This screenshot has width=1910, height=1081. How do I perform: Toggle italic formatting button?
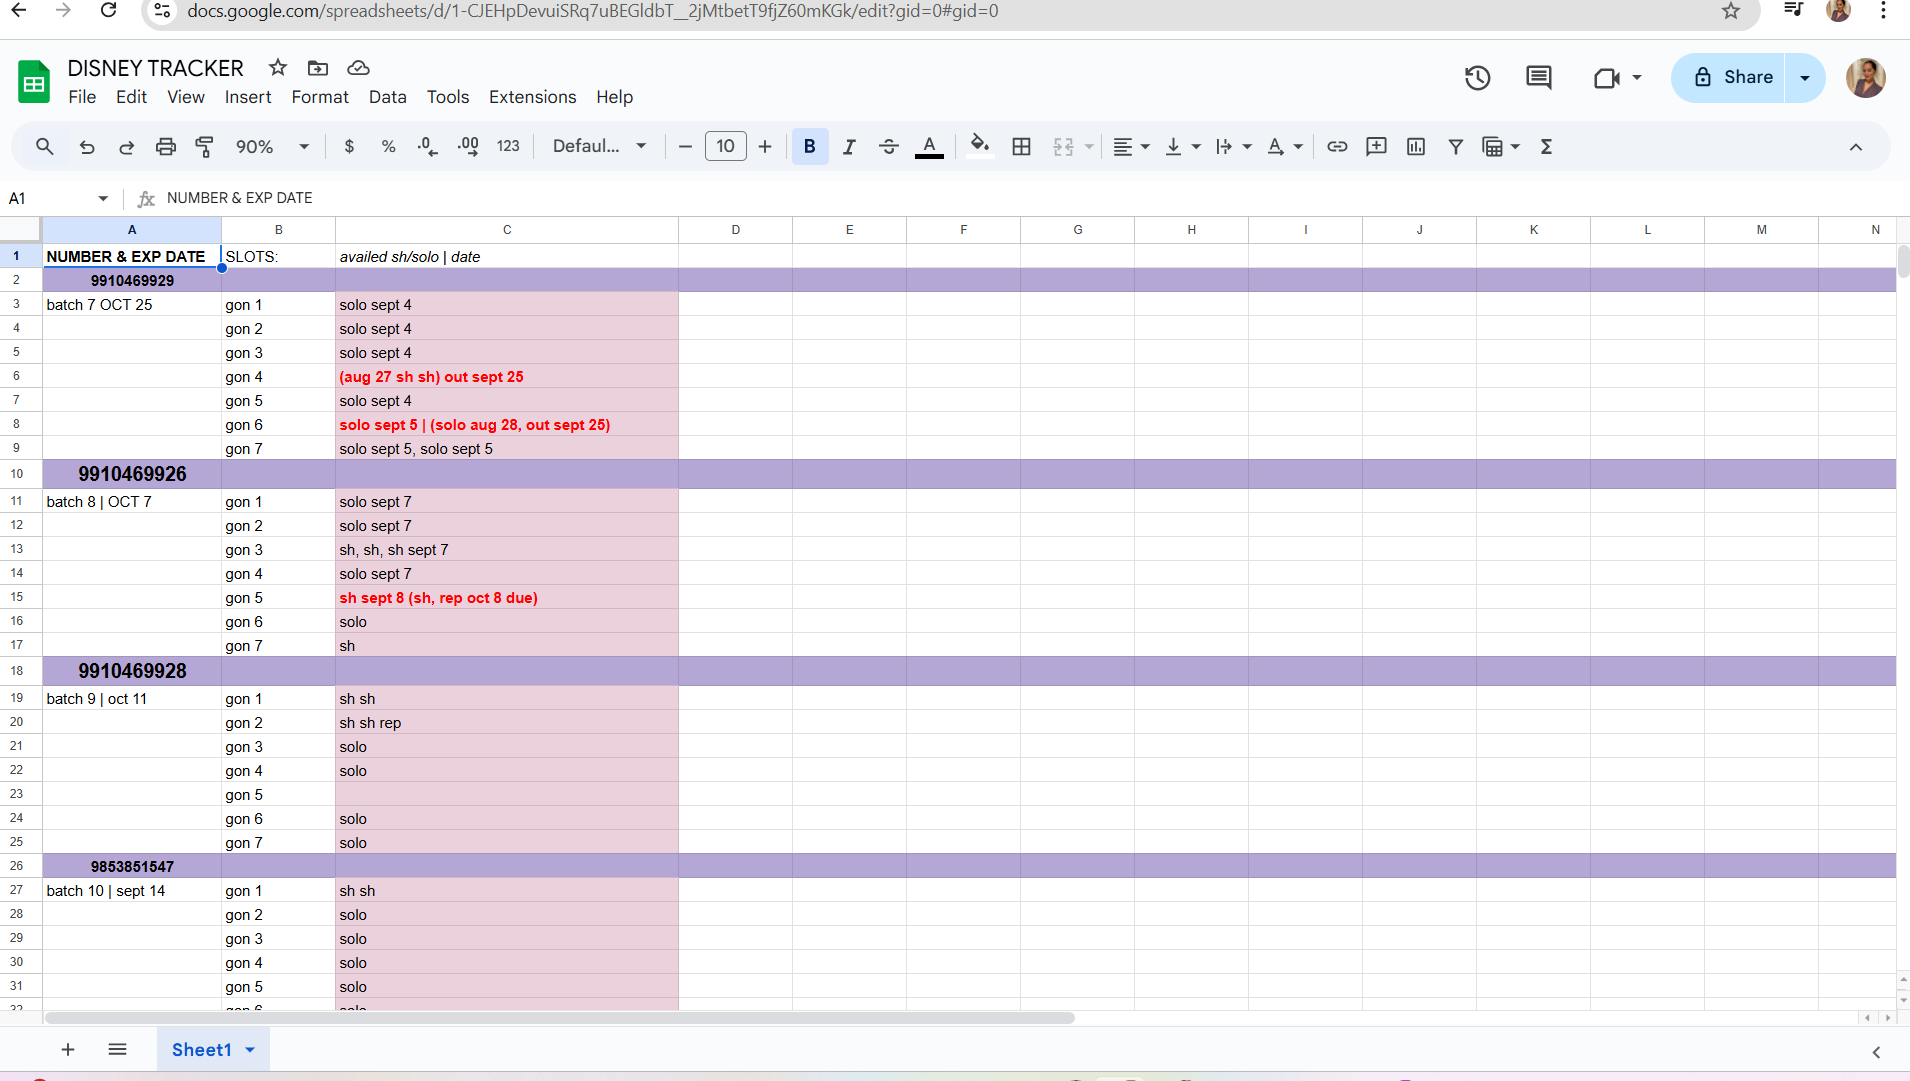tap(849, 147)
